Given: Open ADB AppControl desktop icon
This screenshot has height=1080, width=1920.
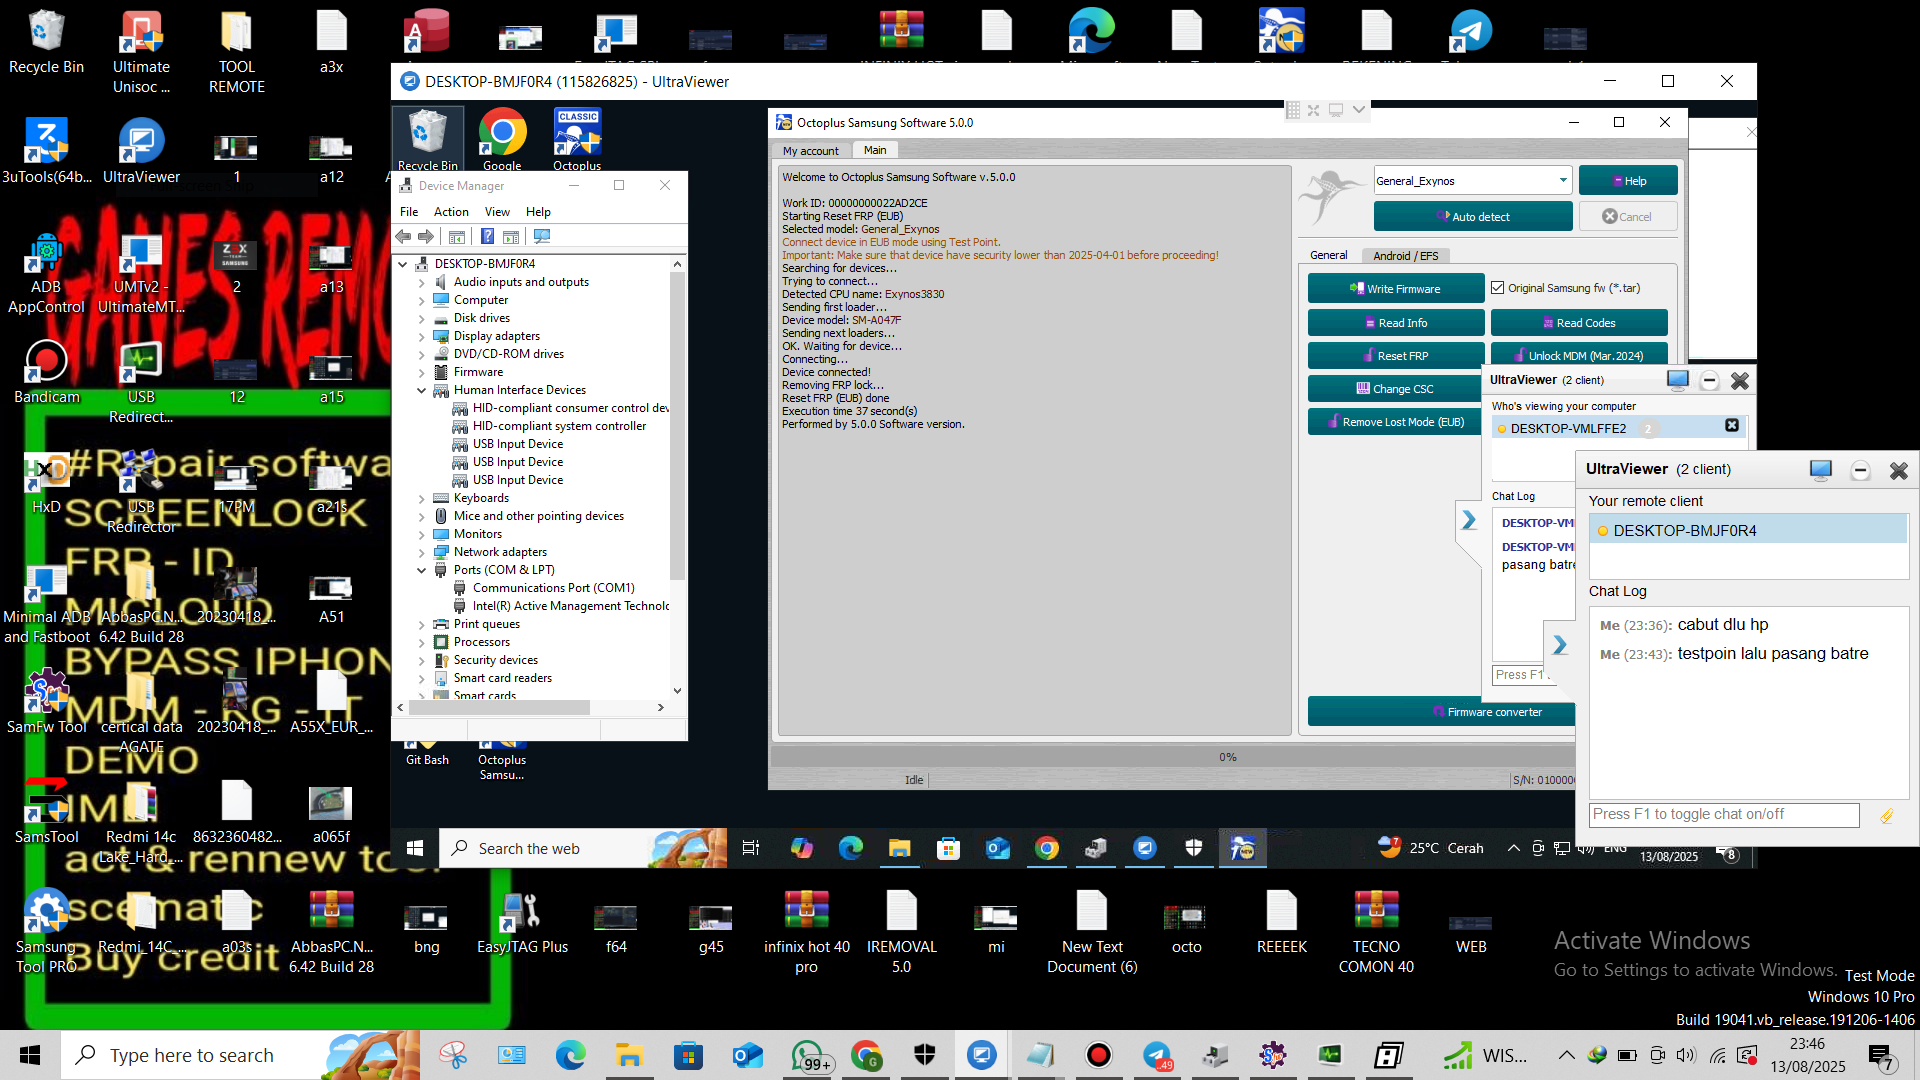Looking at the screenshot, I should coord(46,273).
